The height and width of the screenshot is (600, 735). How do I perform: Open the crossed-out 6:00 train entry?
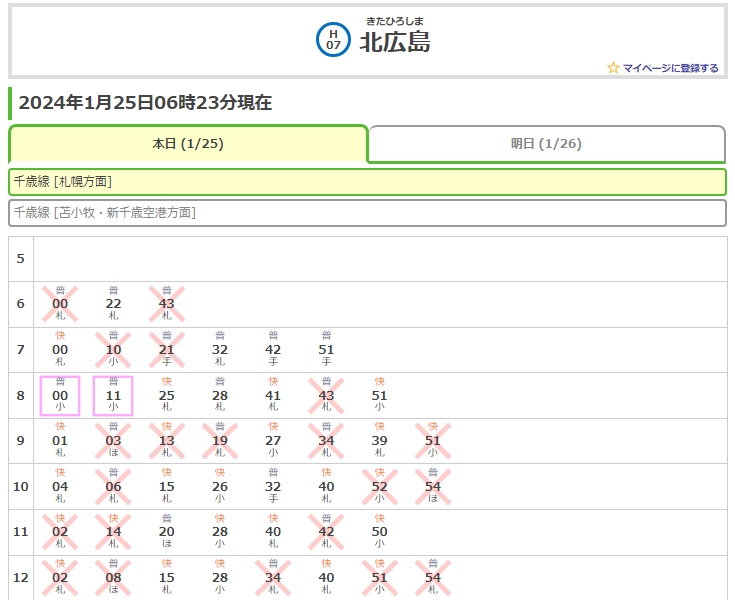[60, 303]
